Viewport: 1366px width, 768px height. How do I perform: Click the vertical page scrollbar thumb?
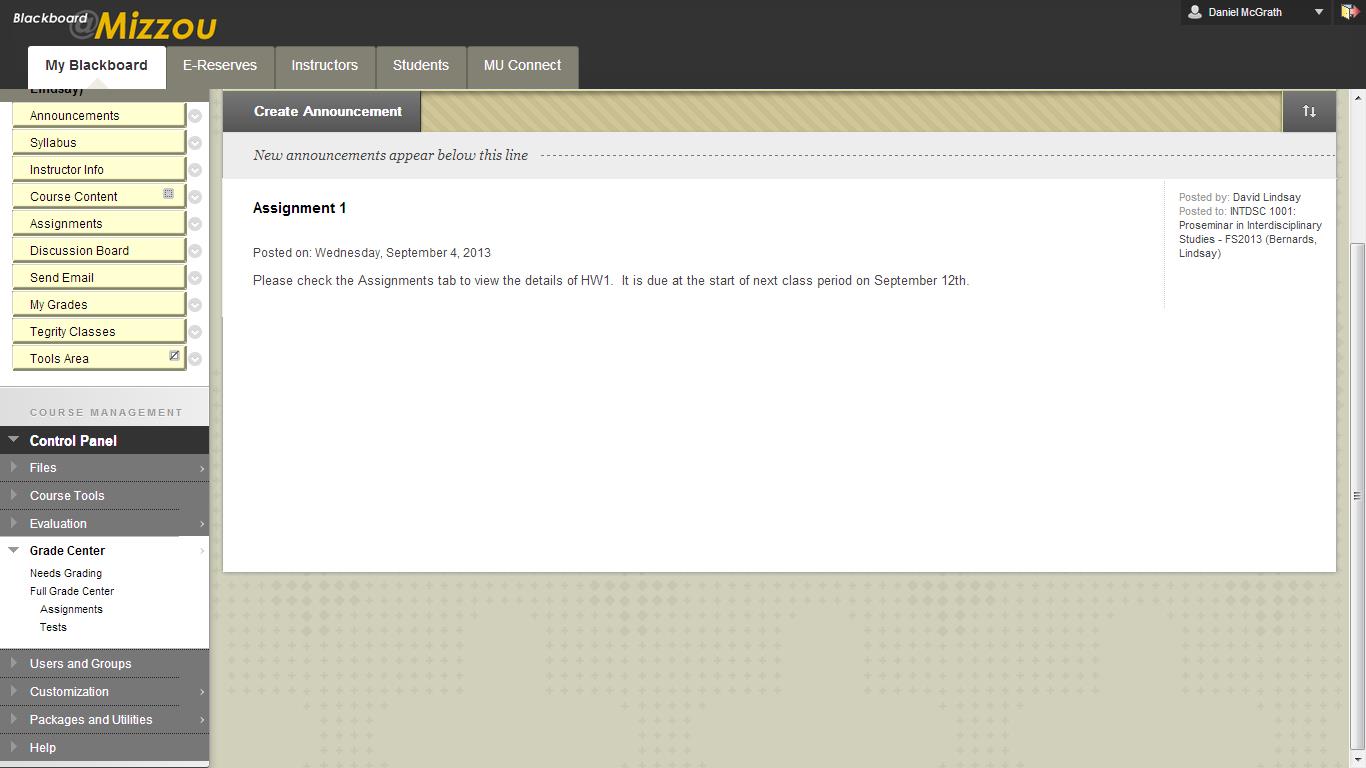point(1357,495)
